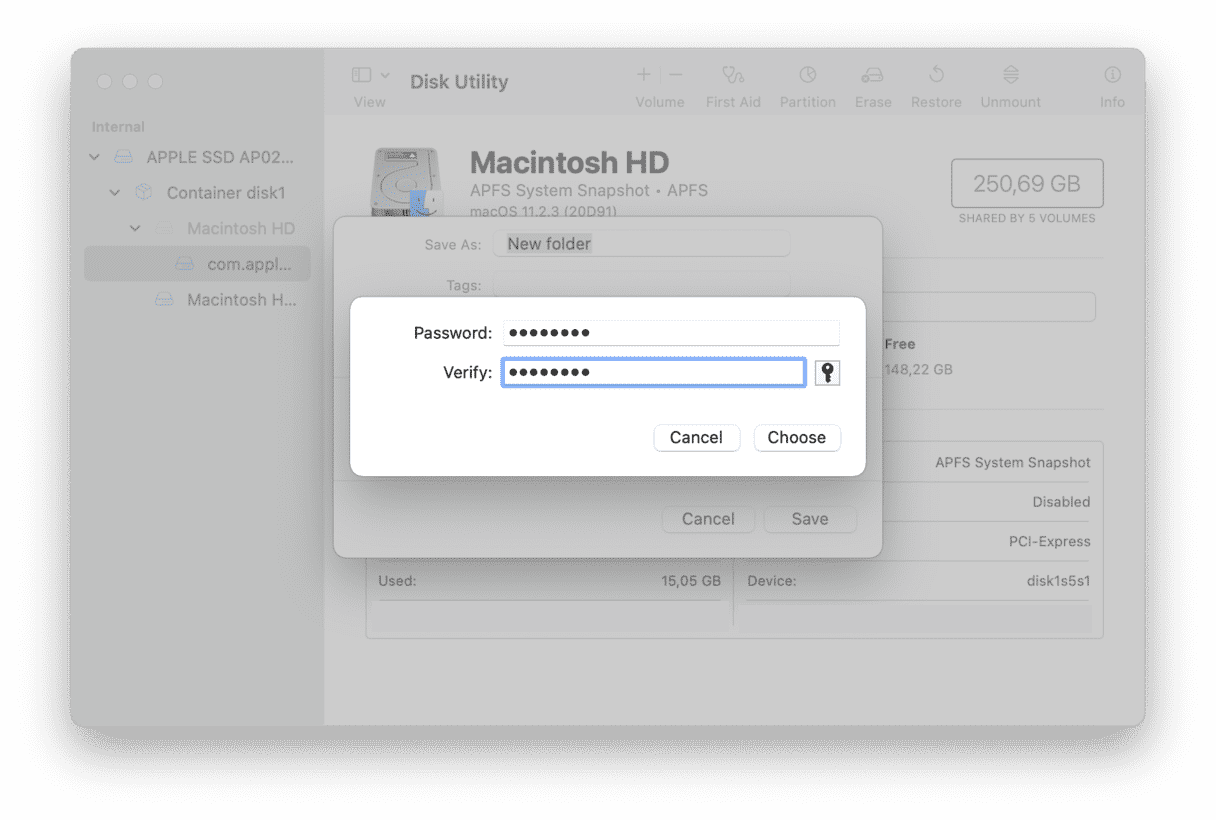Click the Save button in save sheet
Screen dimensions: 1216x820
click(809, 519)
